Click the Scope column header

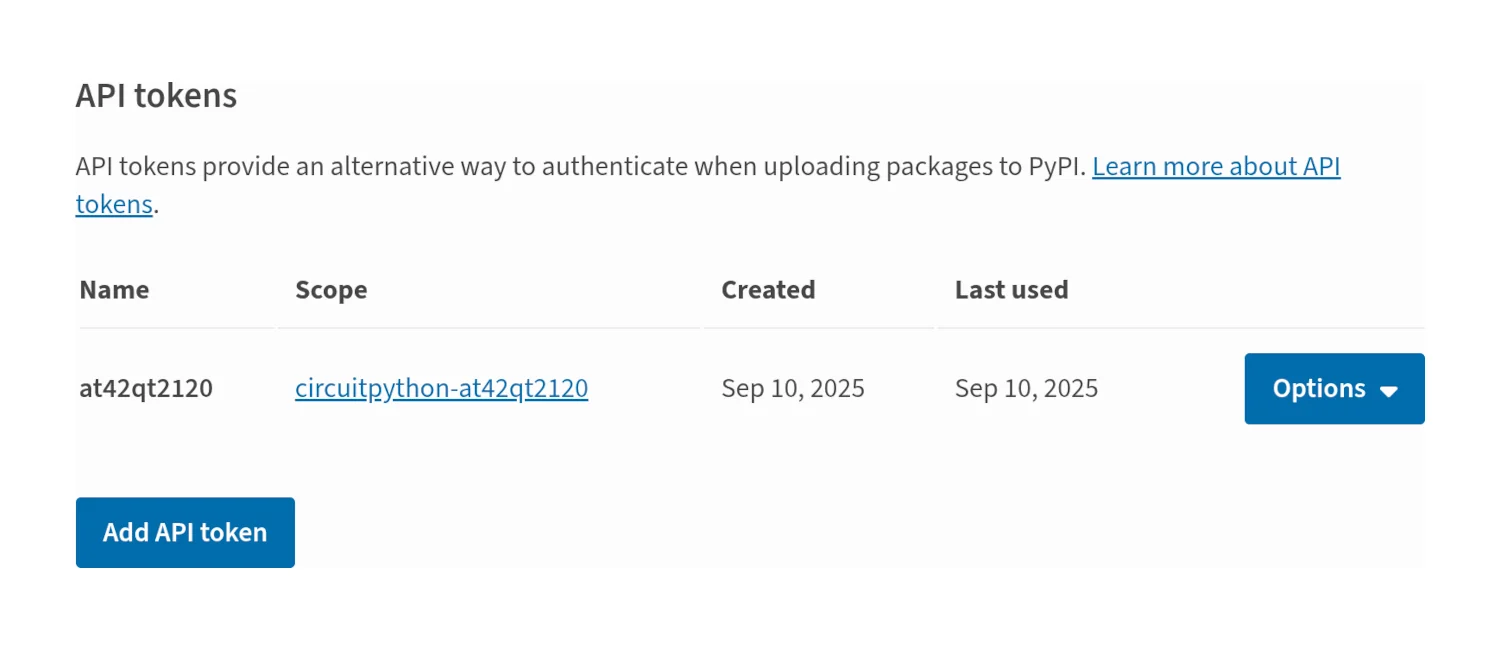tap(331, 290)
